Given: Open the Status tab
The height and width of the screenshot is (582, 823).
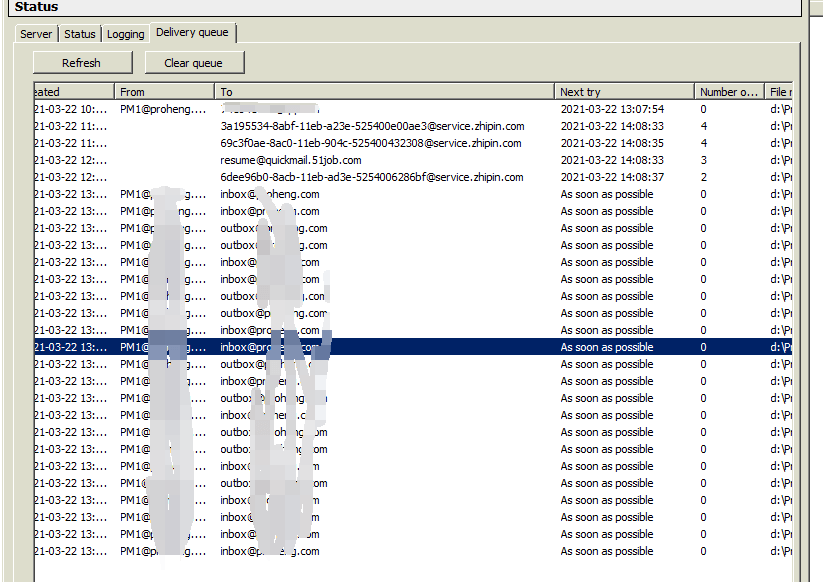Looking at the screenshot, I should [x=80, y=34].
